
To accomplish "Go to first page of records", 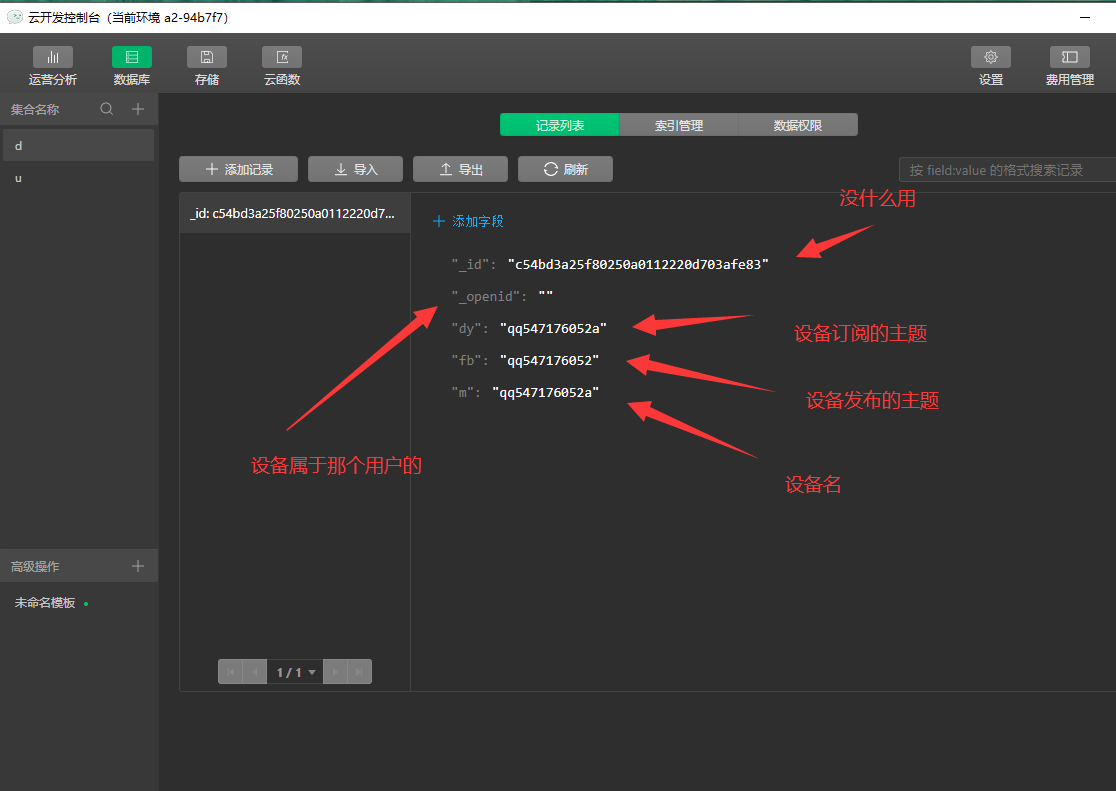I will [x=231, y=671].
